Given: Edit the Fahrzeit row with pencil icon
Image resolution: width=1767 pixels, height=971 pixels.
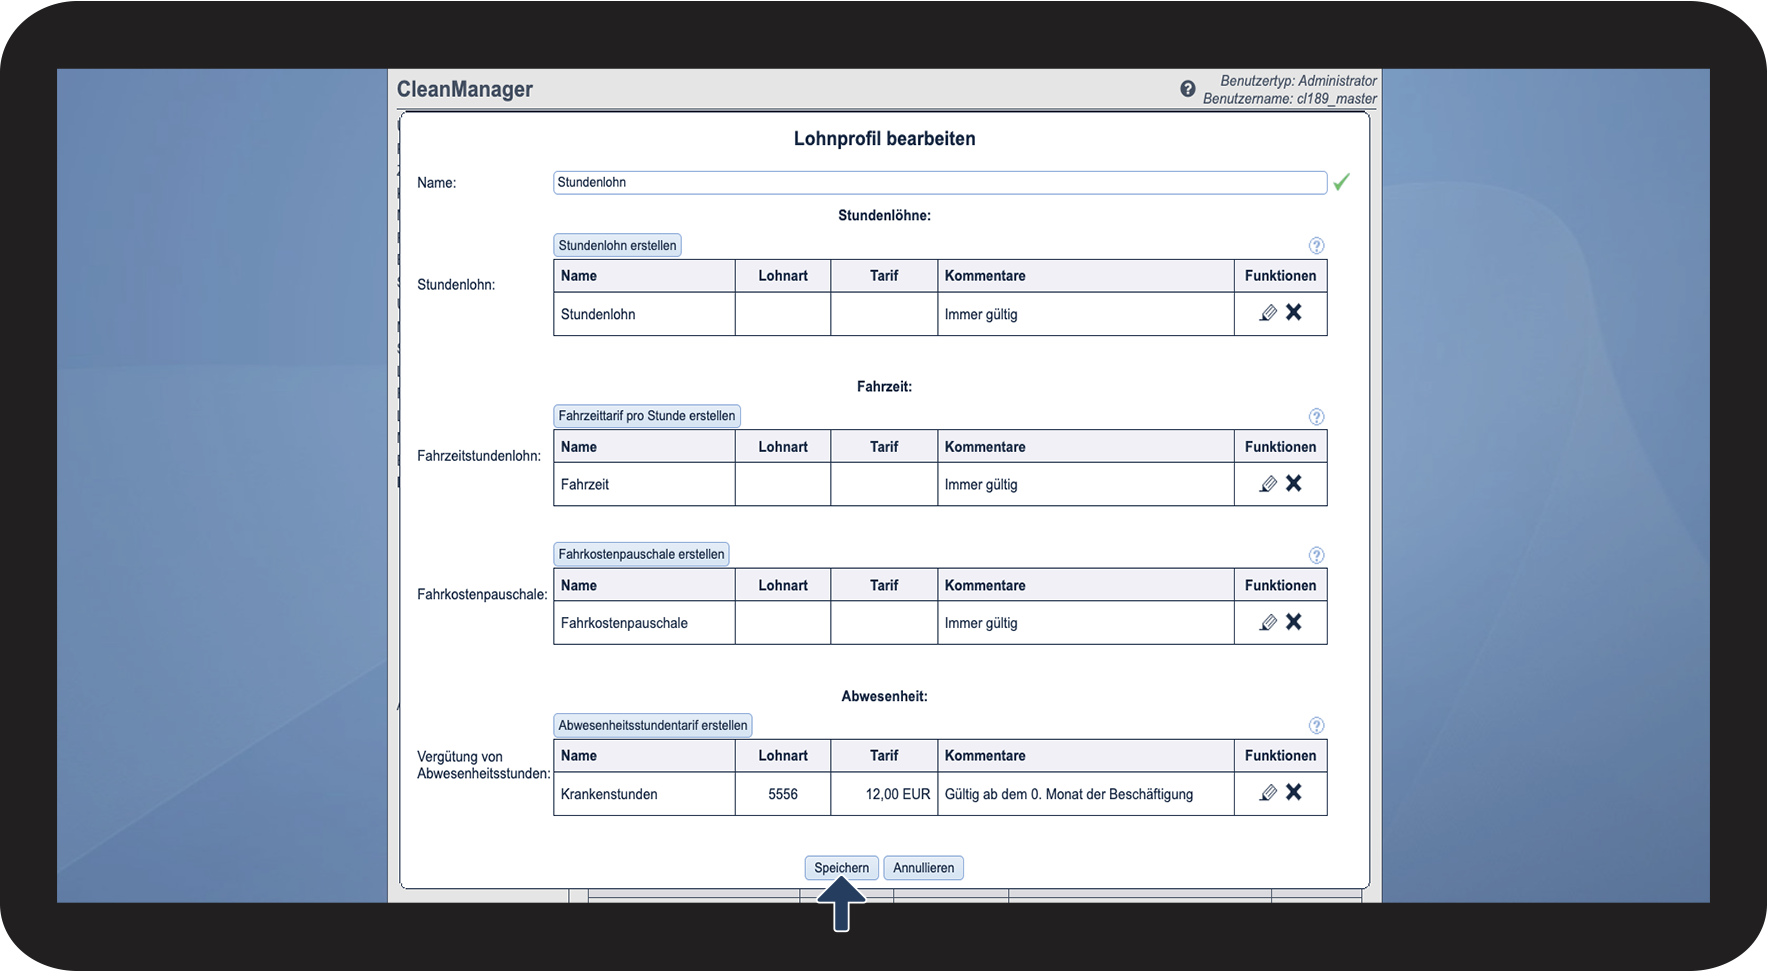Looking at the screenshot, I should pos(1268,484).
